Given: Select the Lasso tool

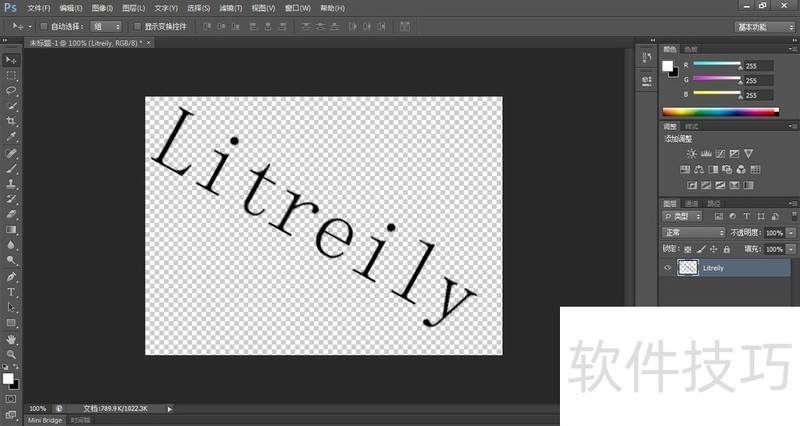Looking at the screenshot, I should tap(11, 91).
